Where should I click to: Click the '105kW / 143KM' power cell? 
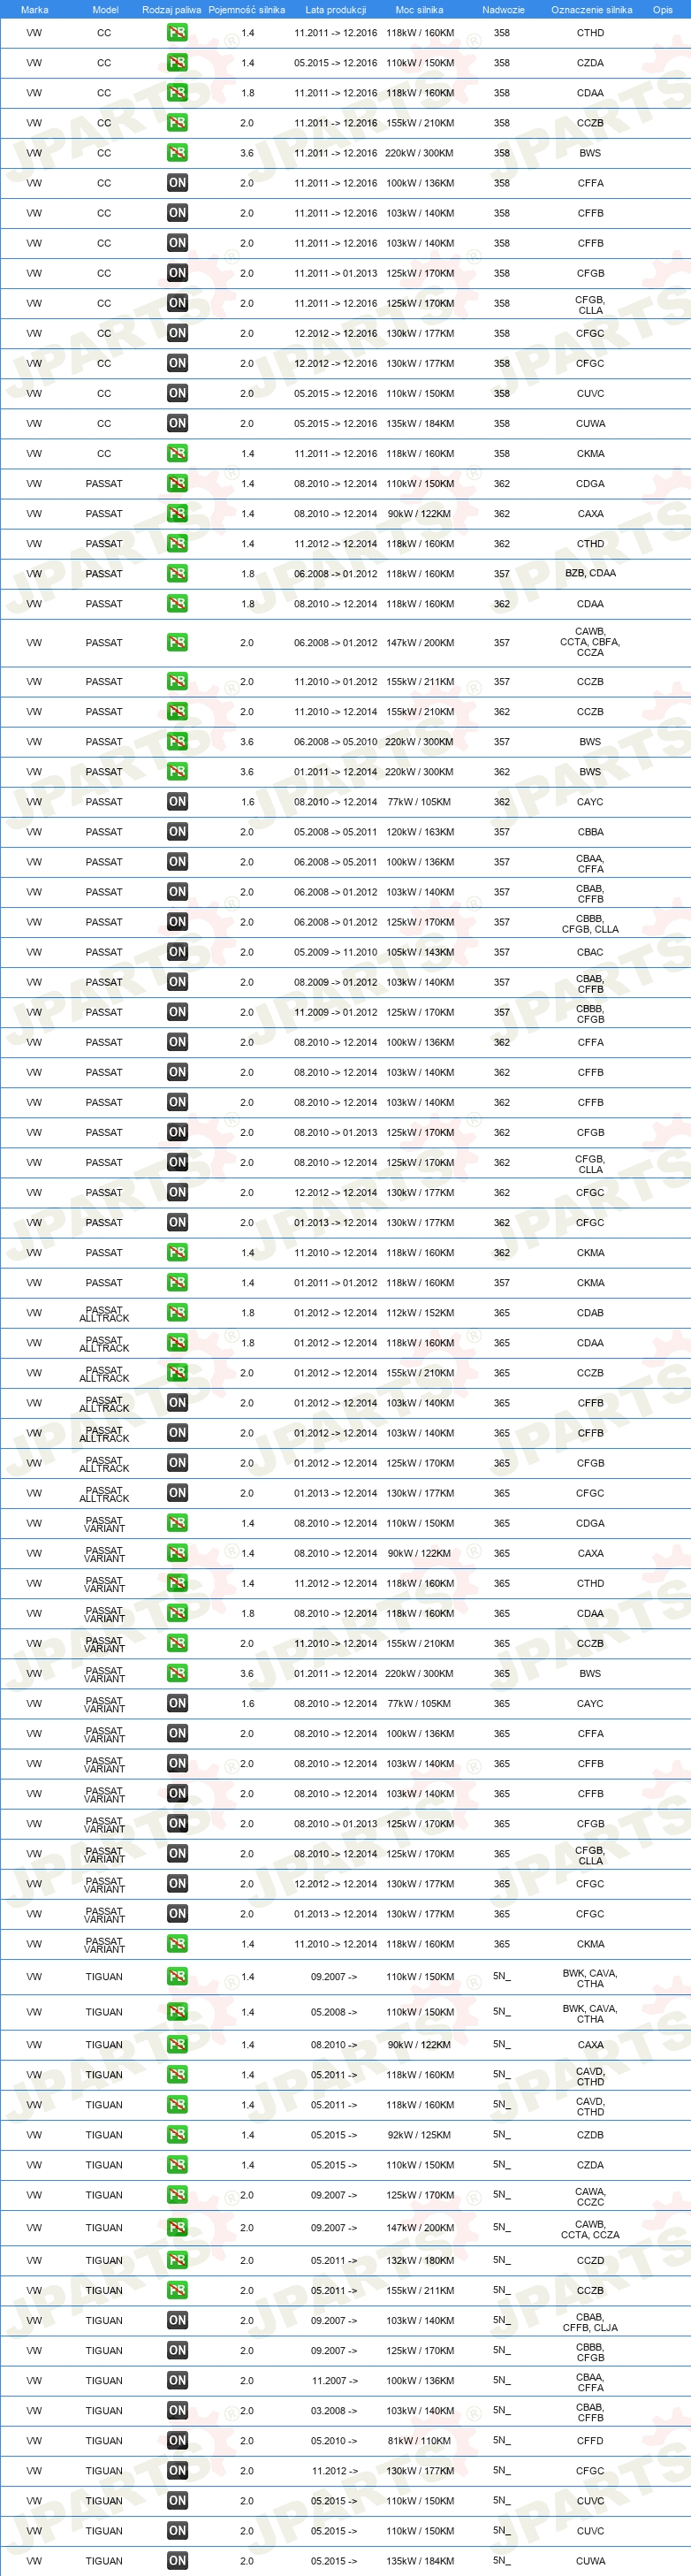[x=420, y=951]
